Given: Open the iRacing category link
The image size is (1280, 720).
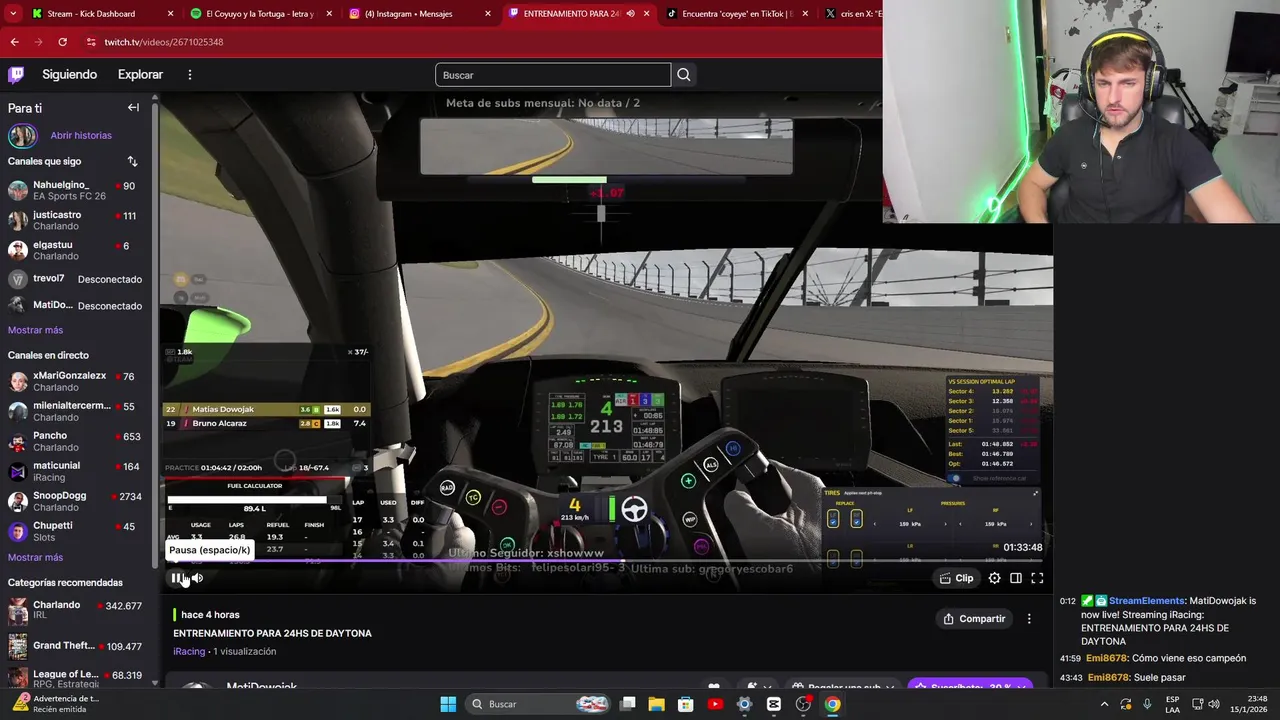Looking at the screenshot, I should [x=189, y=651].
